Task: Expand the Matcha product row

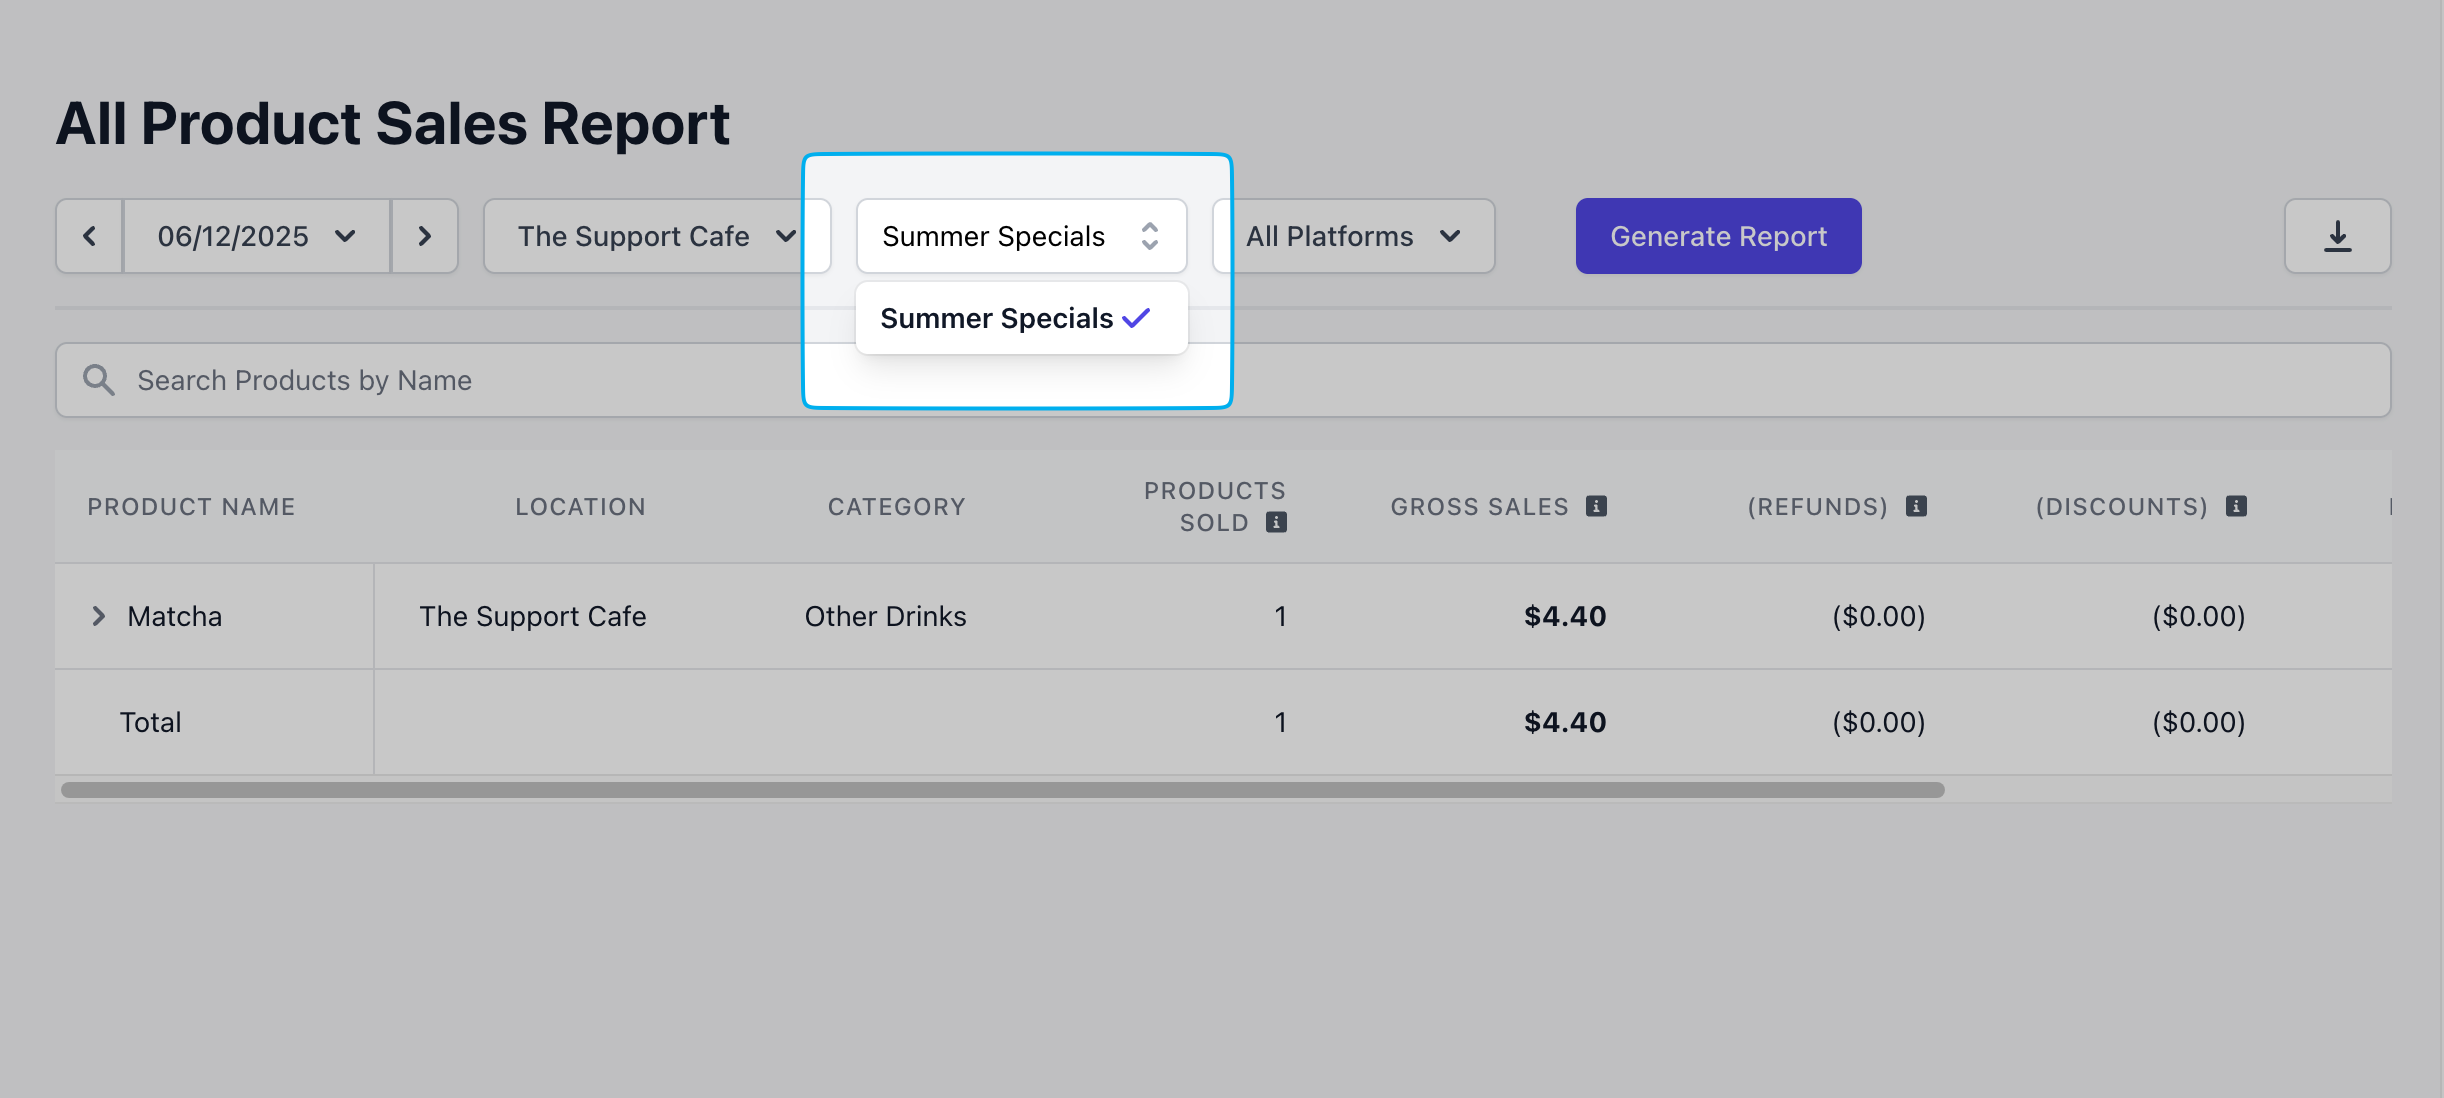Action: (x=98, y=616)
